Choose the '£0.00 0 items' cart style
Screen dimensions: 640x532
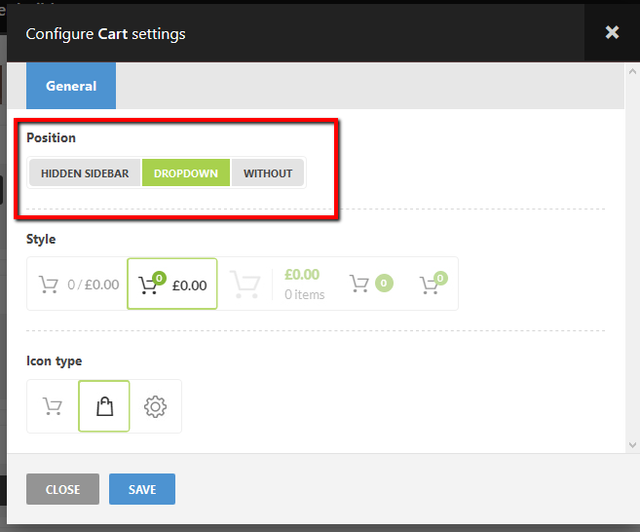pyautogui.click(x=278, y=284)
